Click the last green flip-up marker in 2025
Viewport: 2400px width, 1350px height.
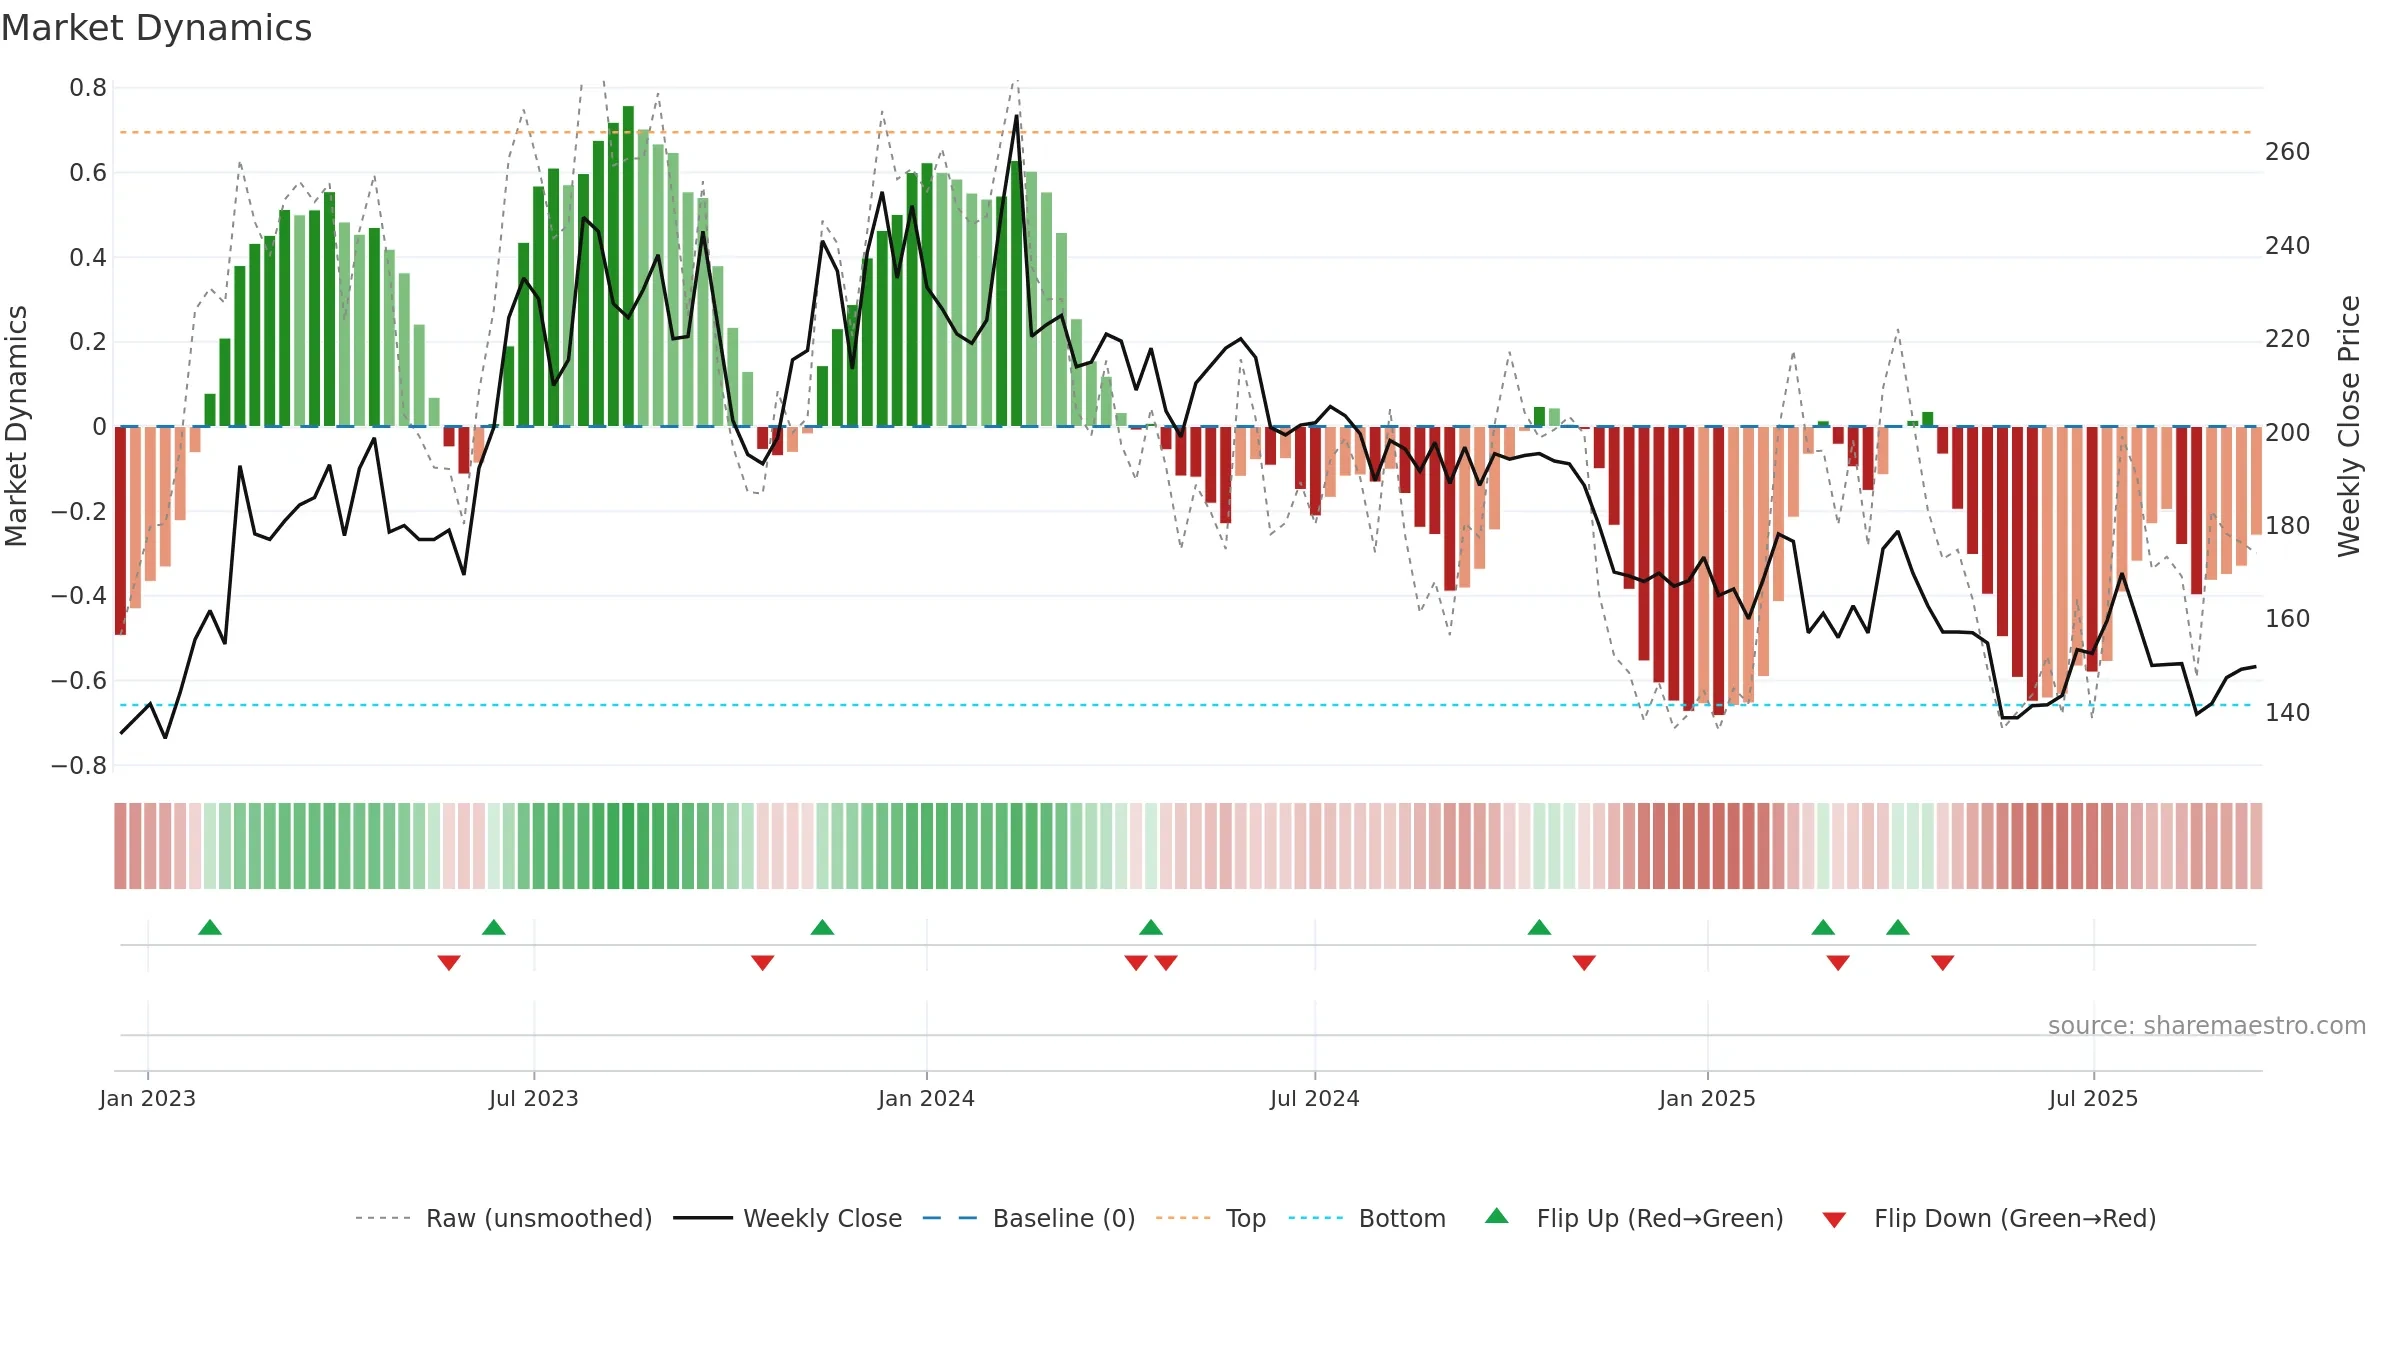coord(1898,928)
